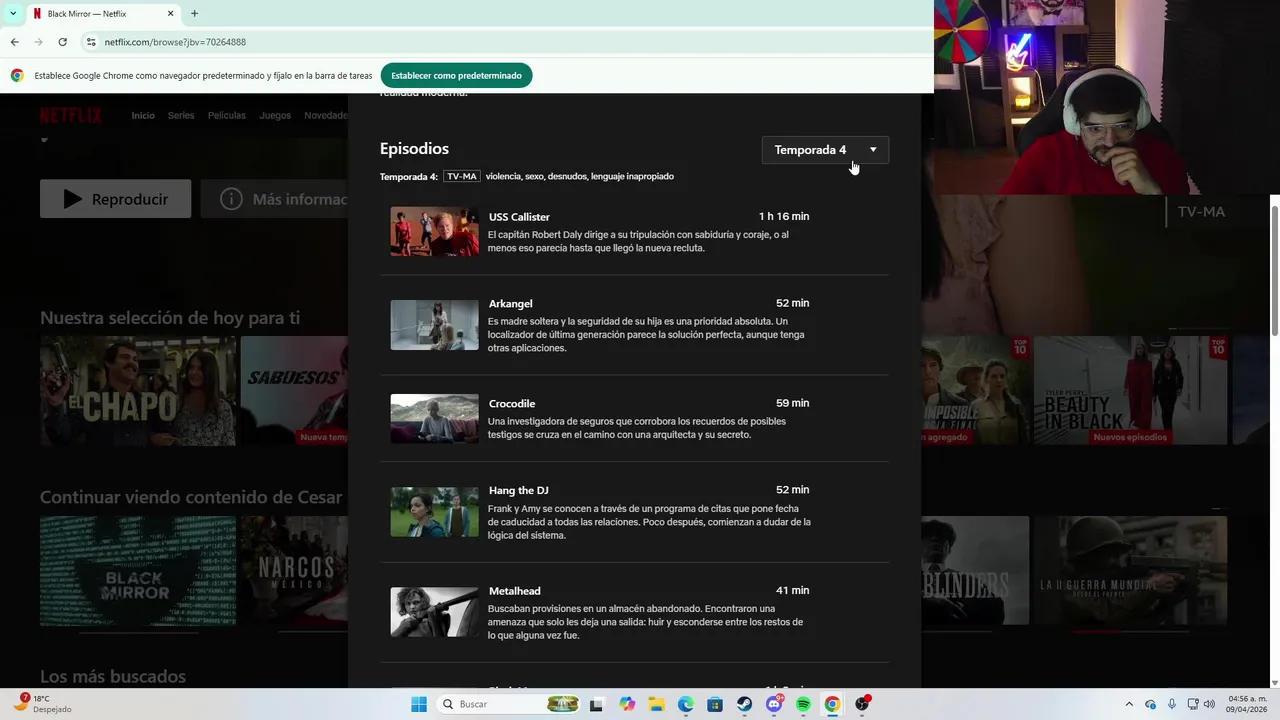This screenshot has height=720, width=1280.
Task: Open Microsoft Store from taskbar
Action: coord(715,704)
